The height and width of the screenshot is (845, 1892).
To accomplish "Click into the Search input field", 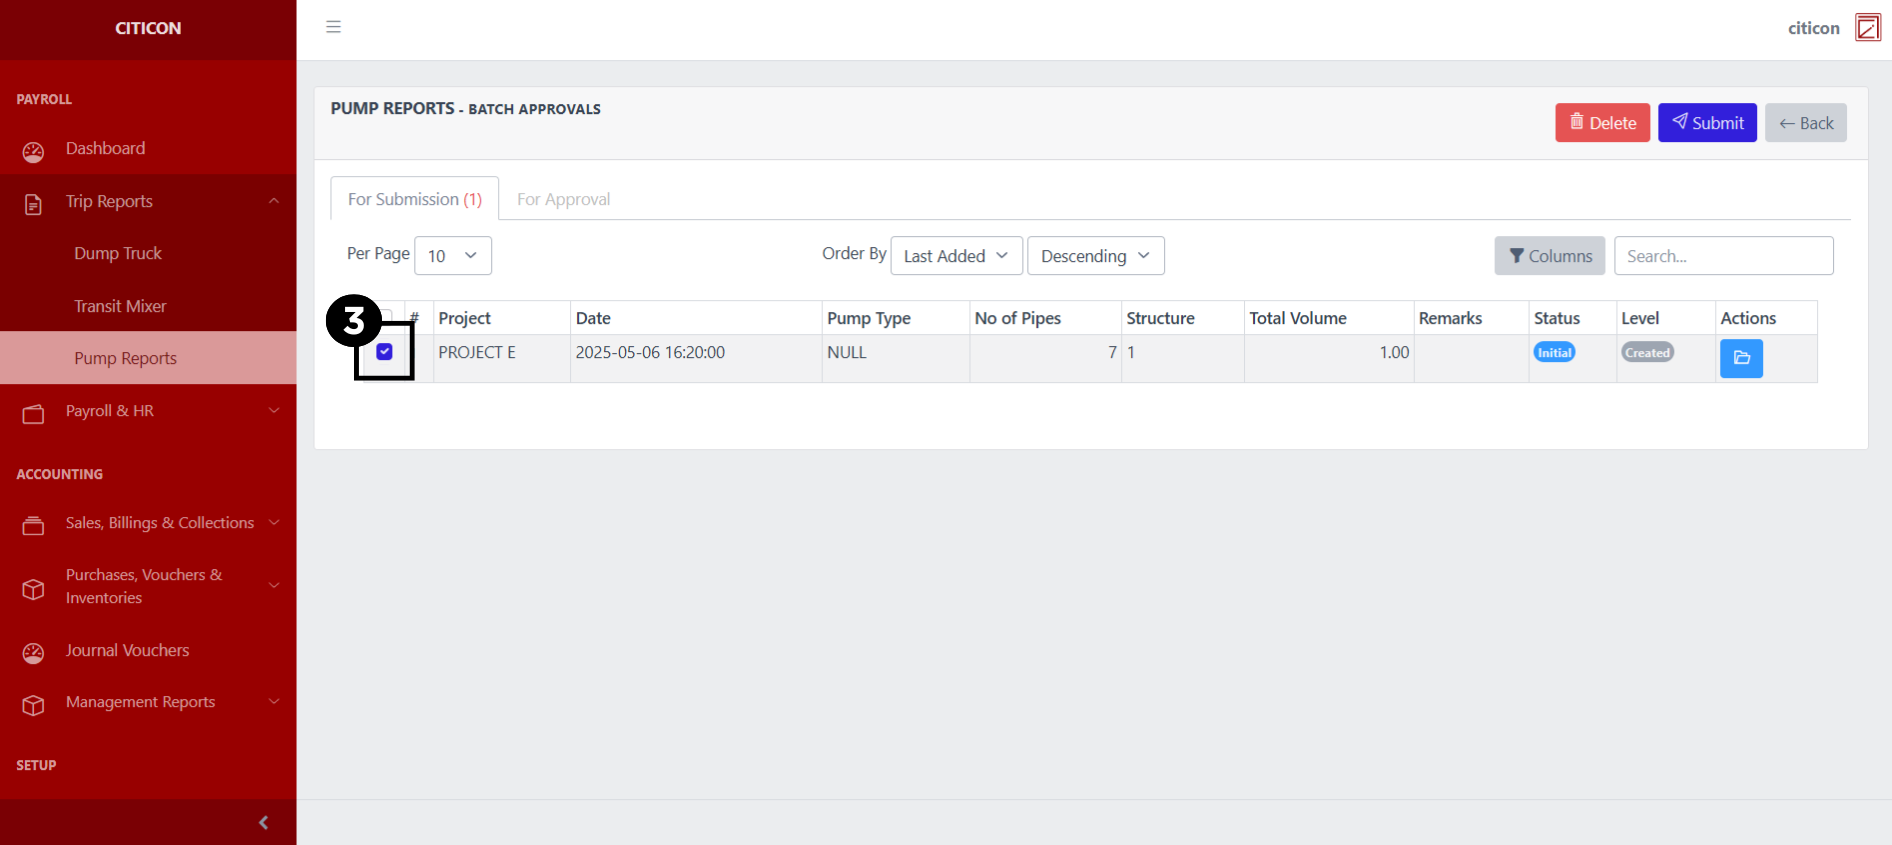I will pyautogui.click(x=1722, y=256).
